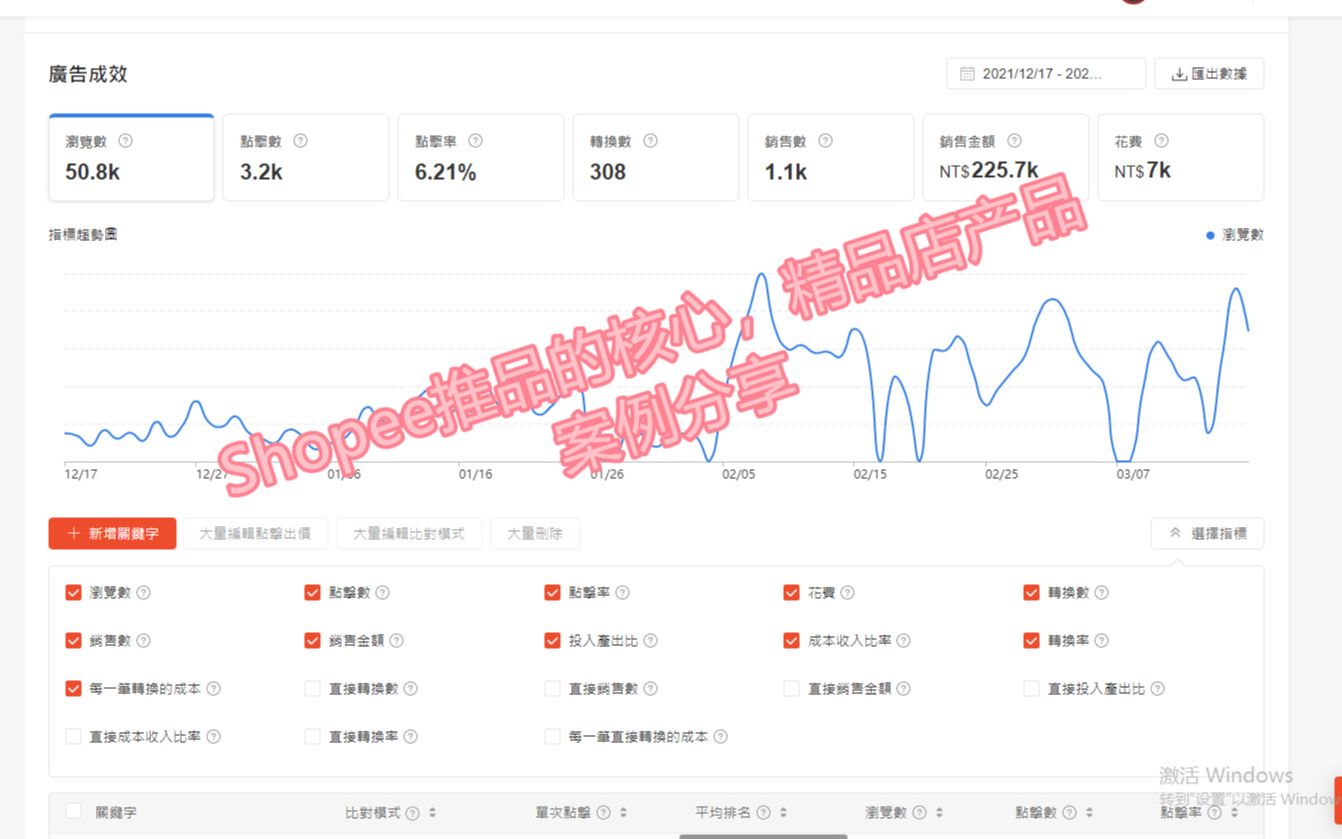Select all keywords via table header checkbox
This screenshot has height=839, width=1342.
click(x=73, y=811)
